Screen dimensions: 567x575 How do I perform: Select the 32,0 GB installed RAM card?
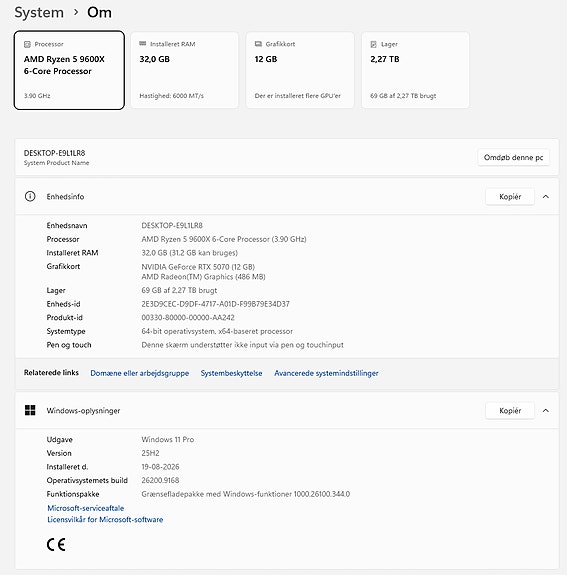184,70
